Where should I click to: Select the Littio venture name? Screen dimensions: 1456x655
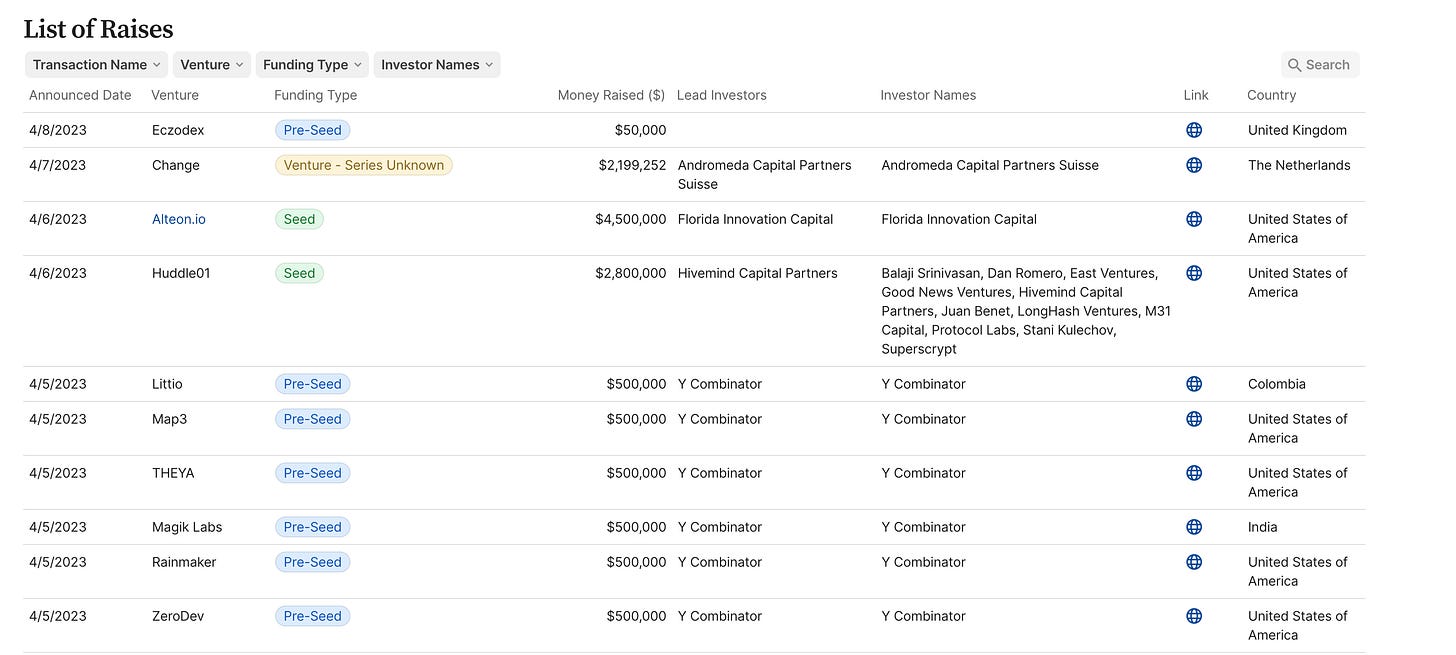(167, 384)
